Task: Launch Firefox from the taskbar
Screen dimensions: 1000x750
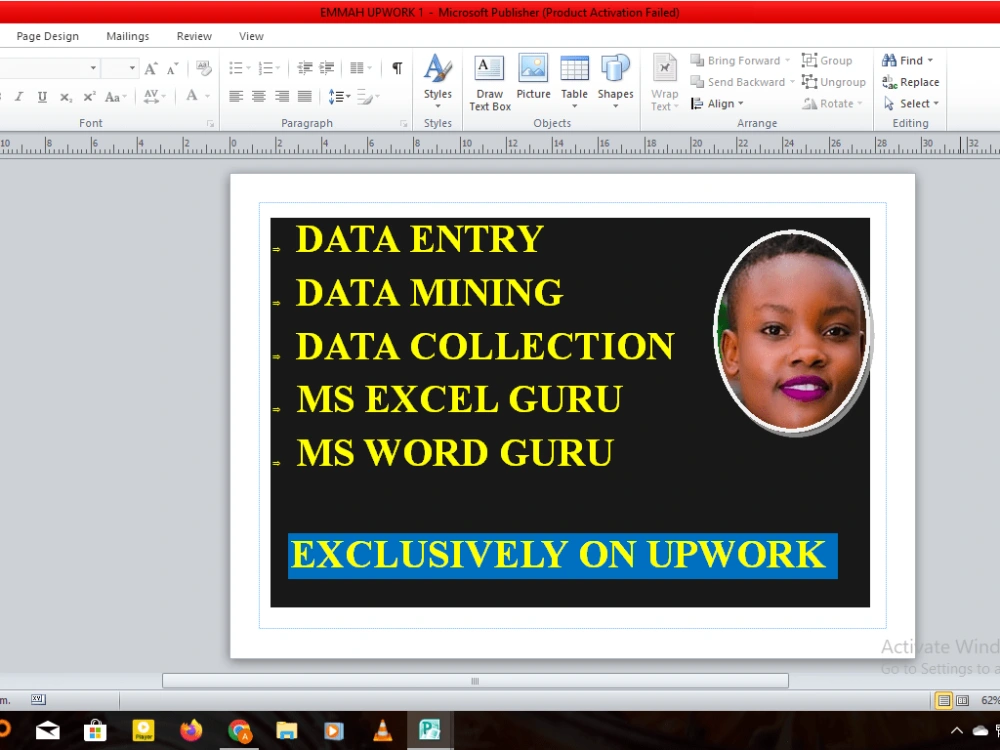Action: 191,730
